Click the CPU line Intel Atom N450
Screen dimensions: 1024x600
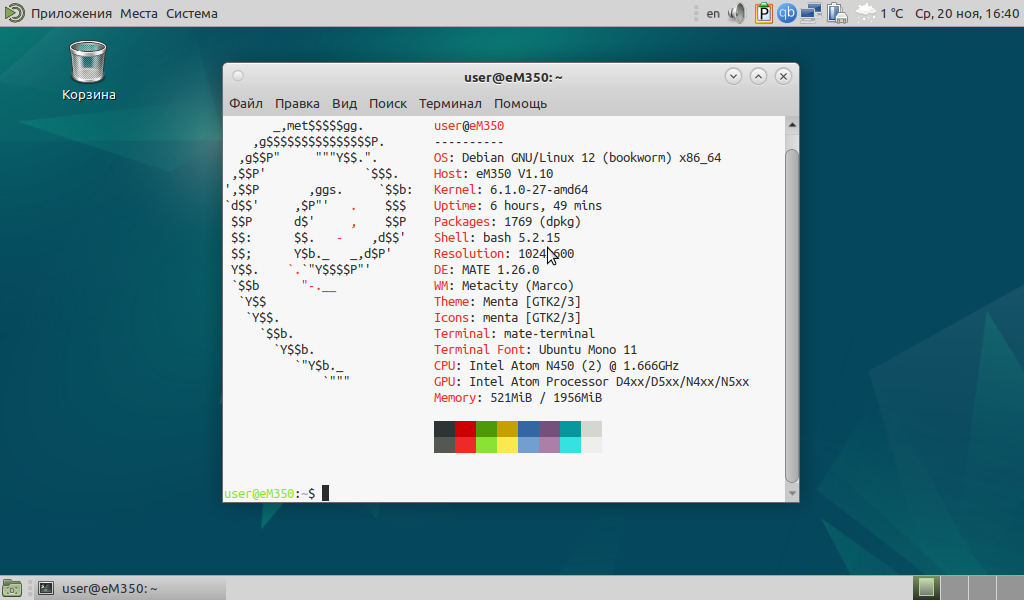[556, 366]
